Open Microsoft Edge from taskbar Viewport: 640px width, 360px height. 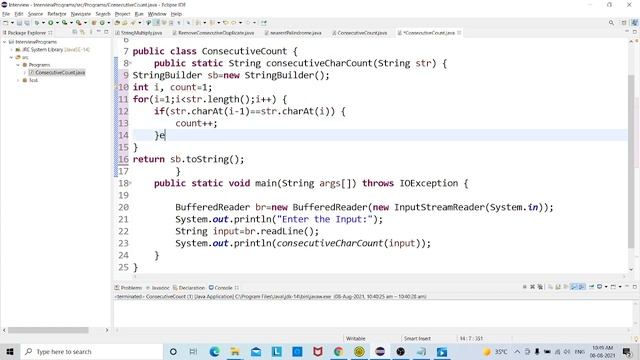(x=214, y=351)
